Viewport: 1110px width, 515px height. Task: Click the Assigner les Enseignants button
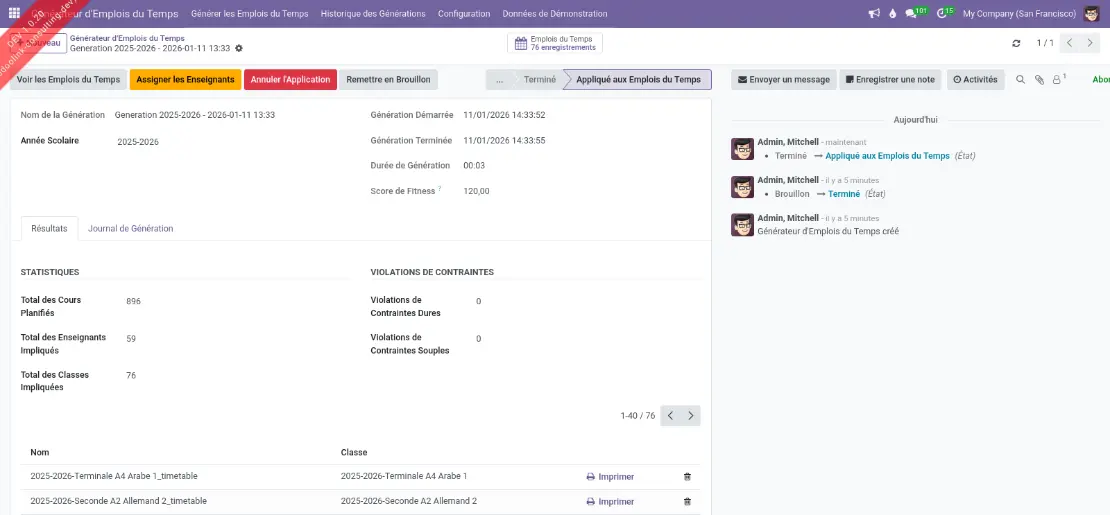[x=185, y=79]
